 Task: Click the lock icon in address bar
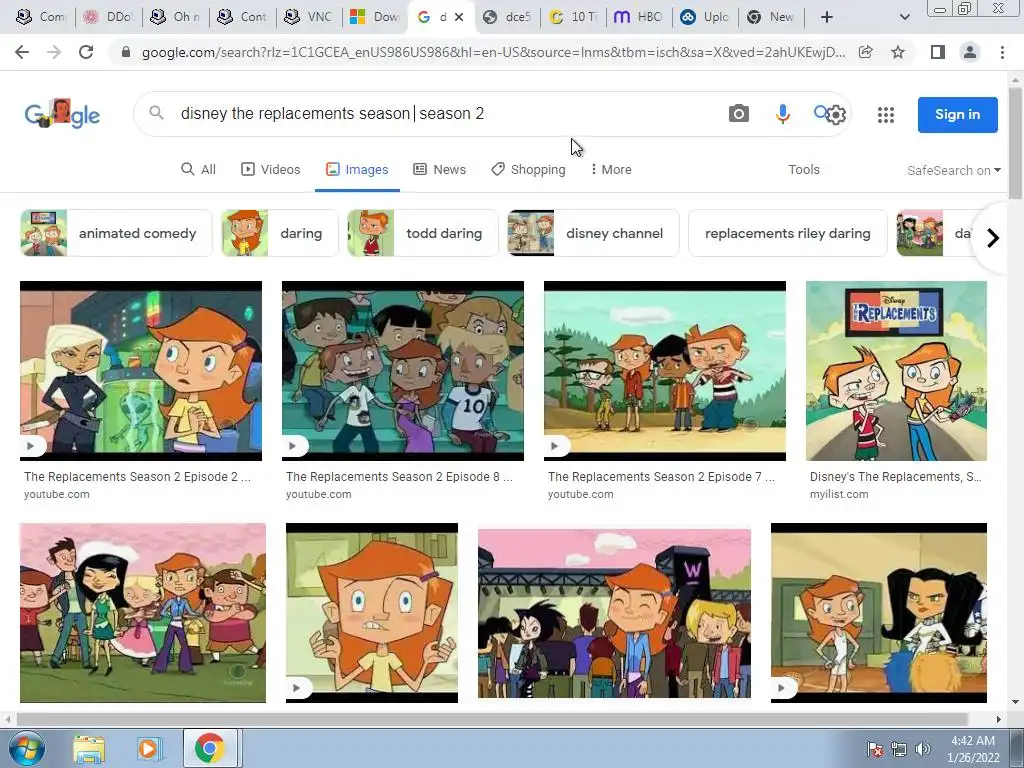click(126, 52)
